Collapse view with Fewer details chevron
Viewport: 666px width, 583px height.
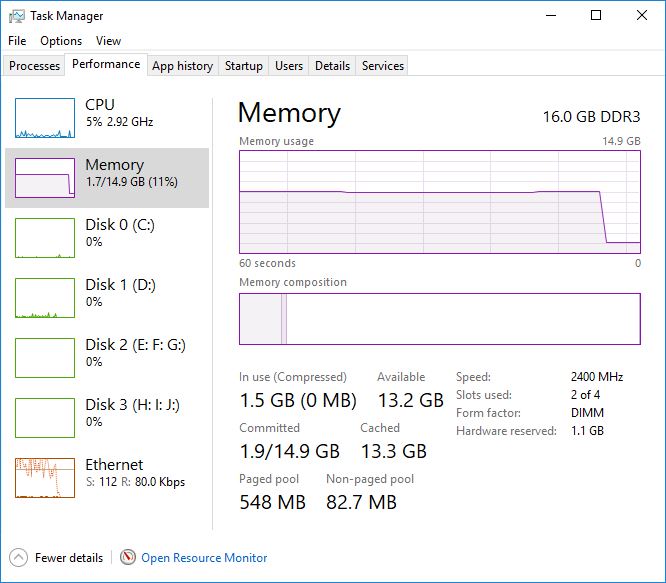point(18,557)
